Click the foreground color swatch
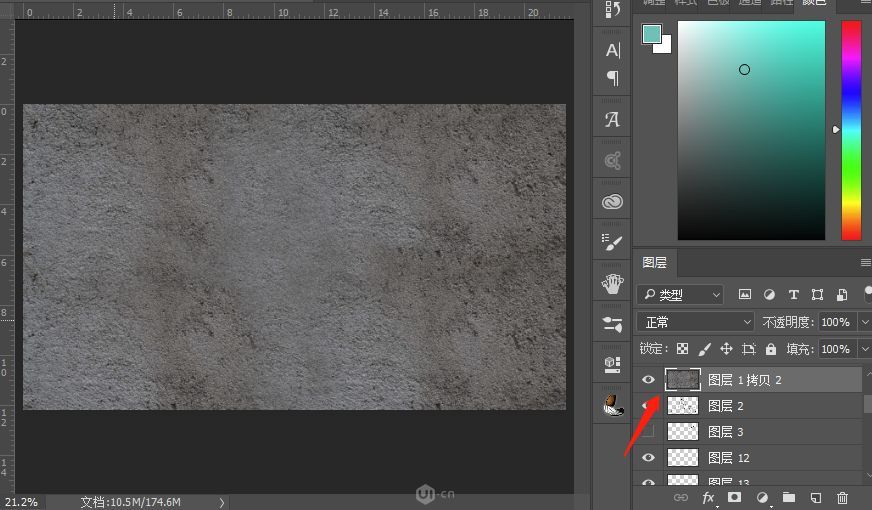 point(651,34)
